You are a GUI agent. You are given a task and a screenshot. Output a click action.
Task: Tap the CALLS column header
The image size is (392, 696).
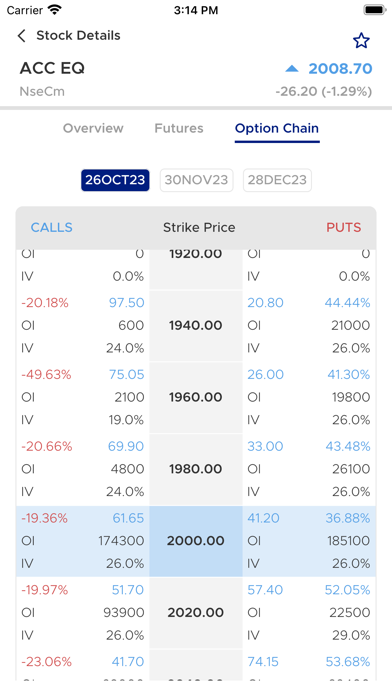(x=51, y=227)
